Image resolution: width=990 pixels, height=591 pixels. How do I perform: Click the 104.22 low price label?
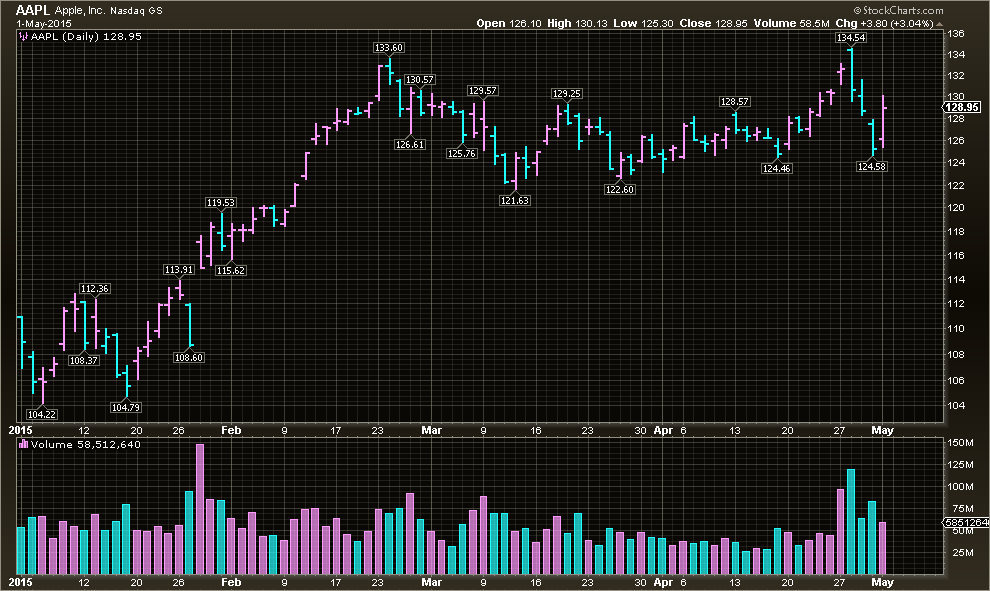coord(42,414)
